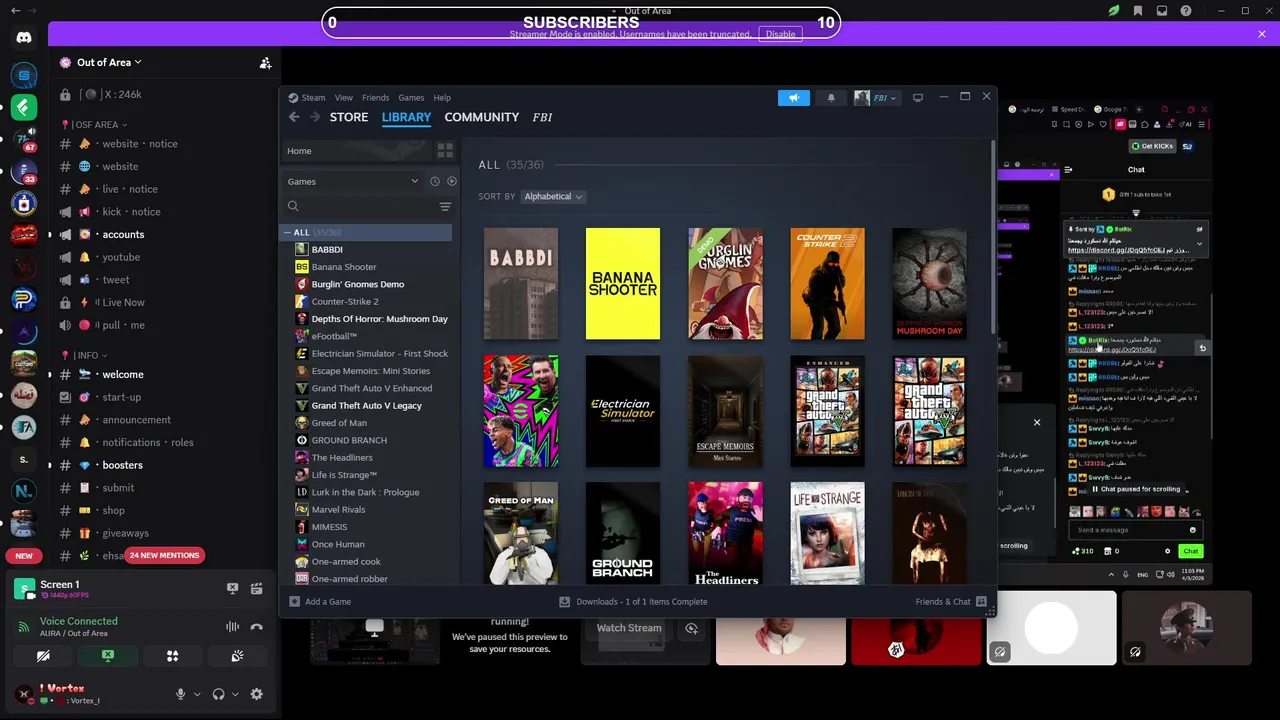Open Alphabetical sort dropdown
Screen dimensions: 1280x720
point(553,196)
